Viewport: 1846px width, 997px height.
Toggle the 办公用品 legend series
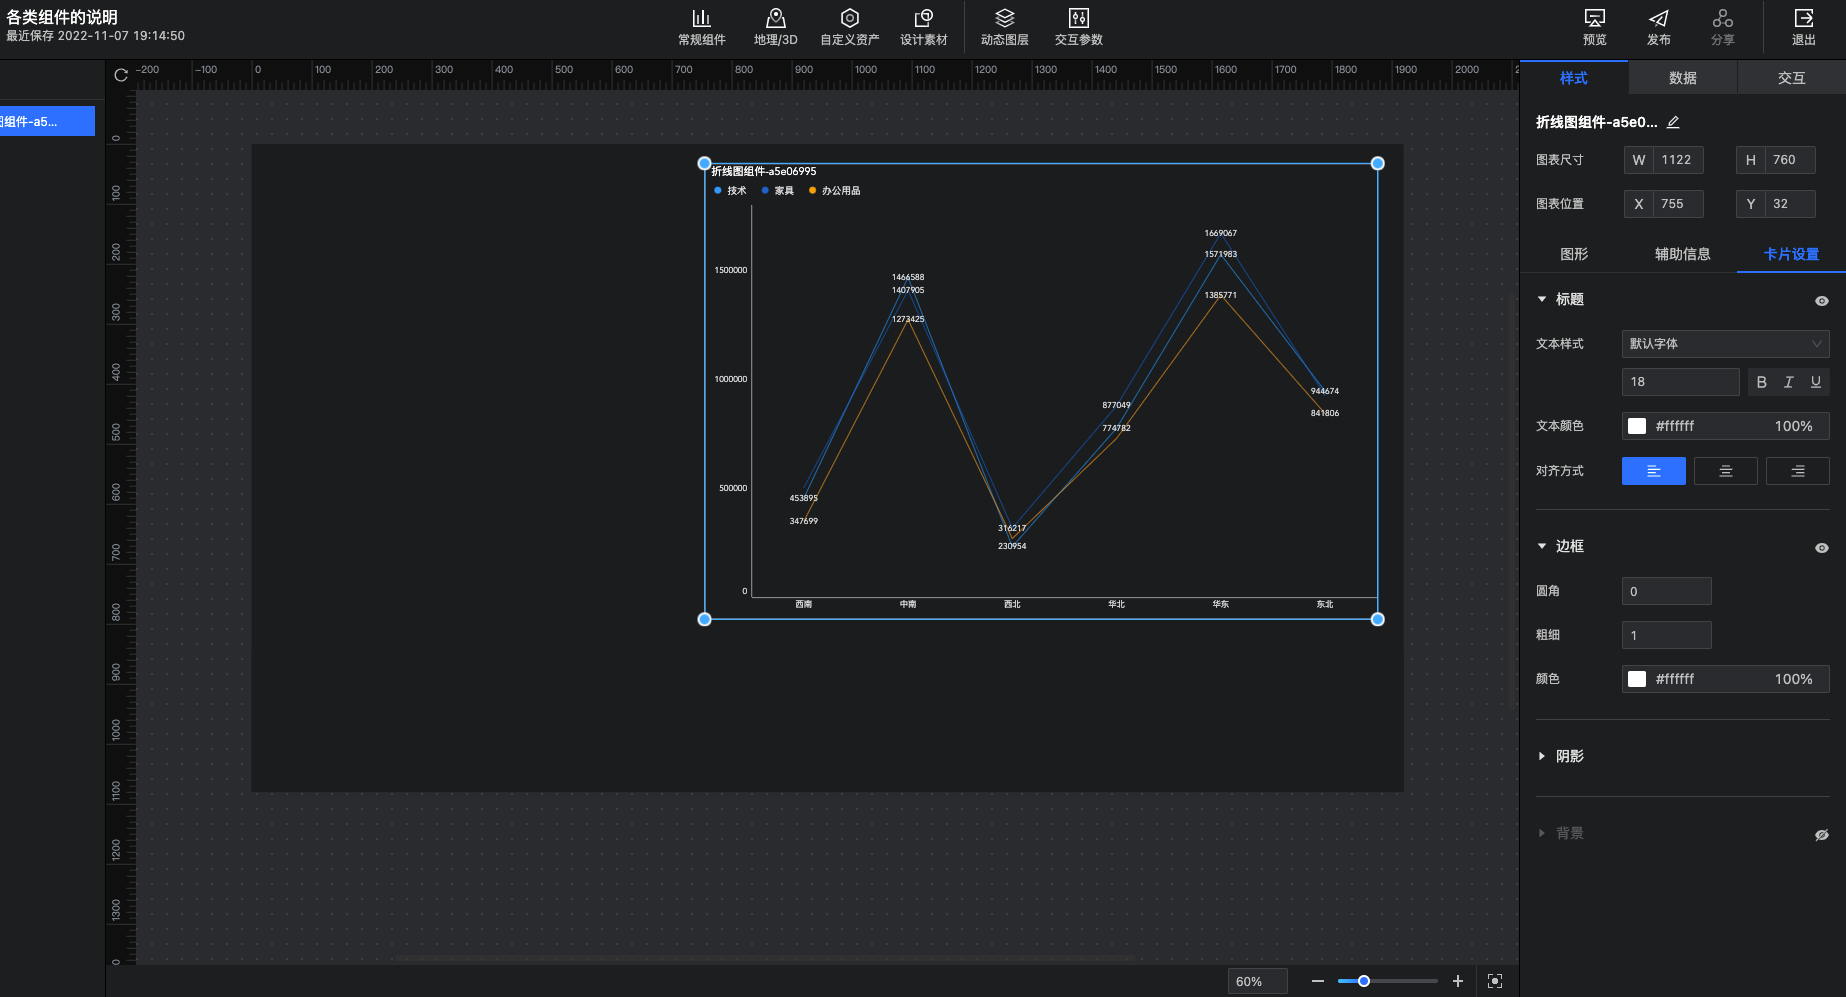pyautogui.click(x=835, y=190)
